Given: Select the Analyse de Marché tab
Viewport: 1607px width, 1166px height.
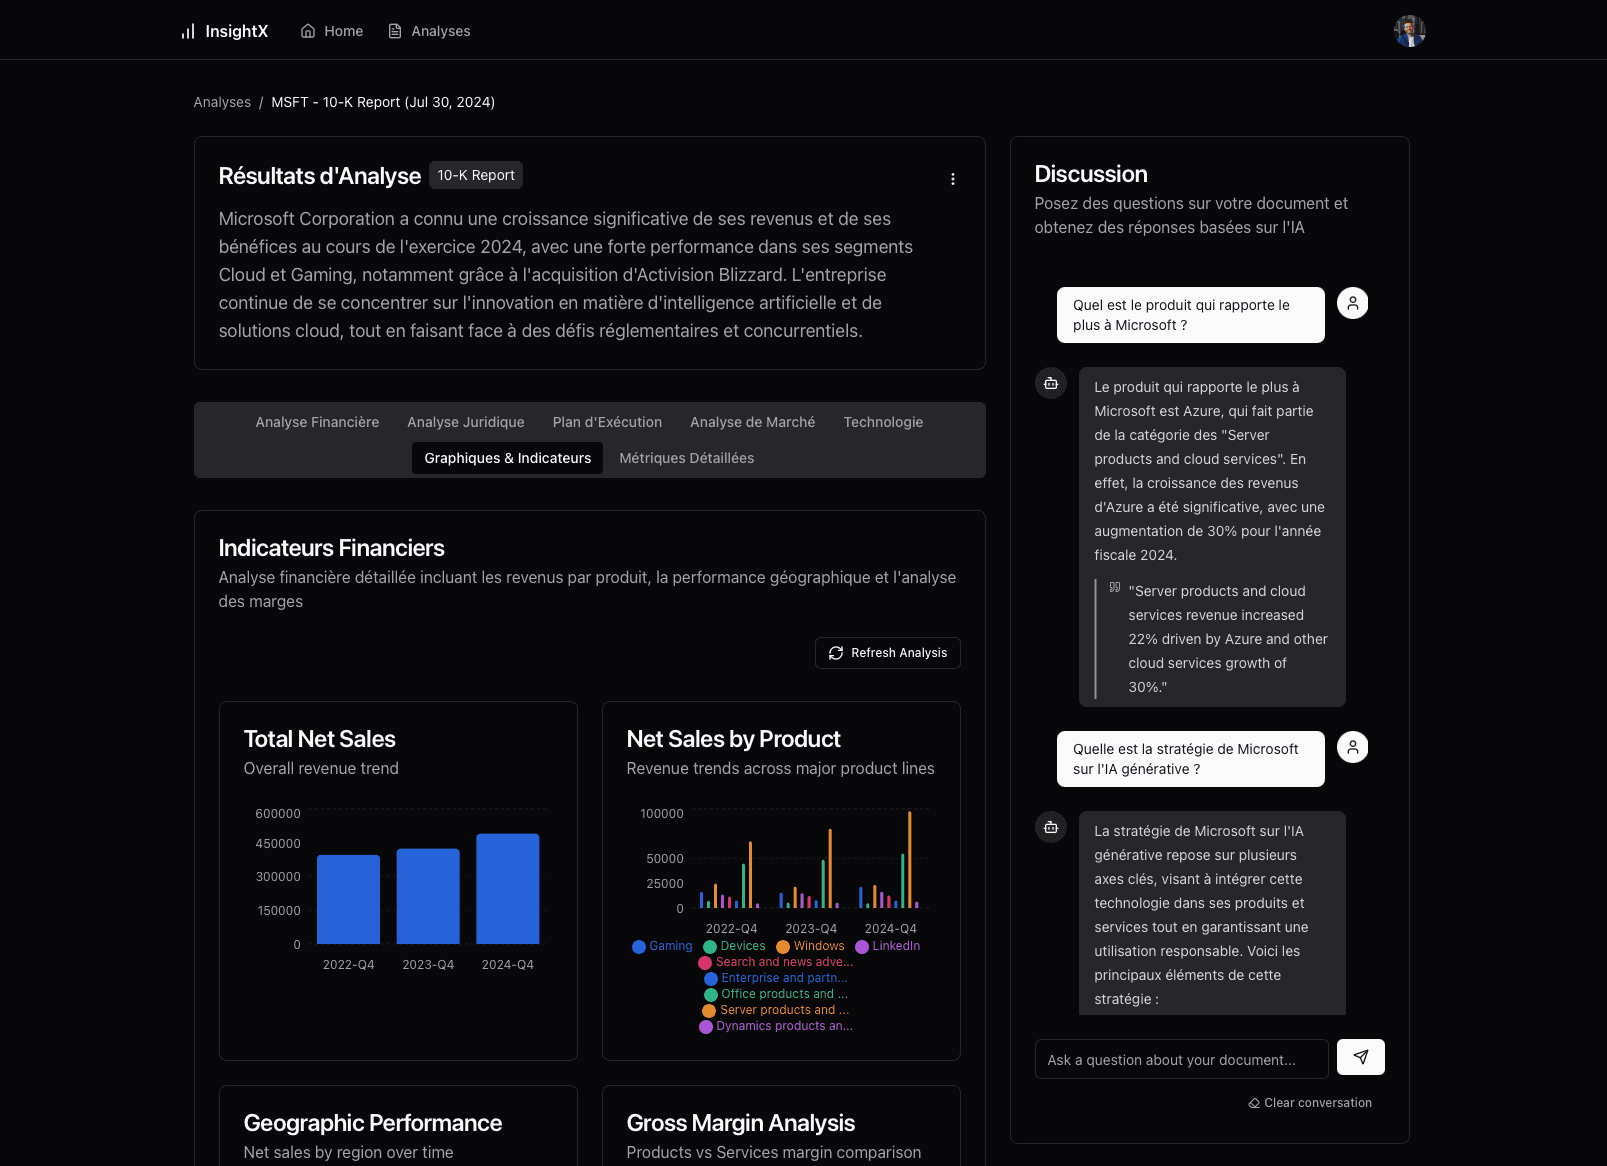Looking at the screenshot, I should click(753, 422).
